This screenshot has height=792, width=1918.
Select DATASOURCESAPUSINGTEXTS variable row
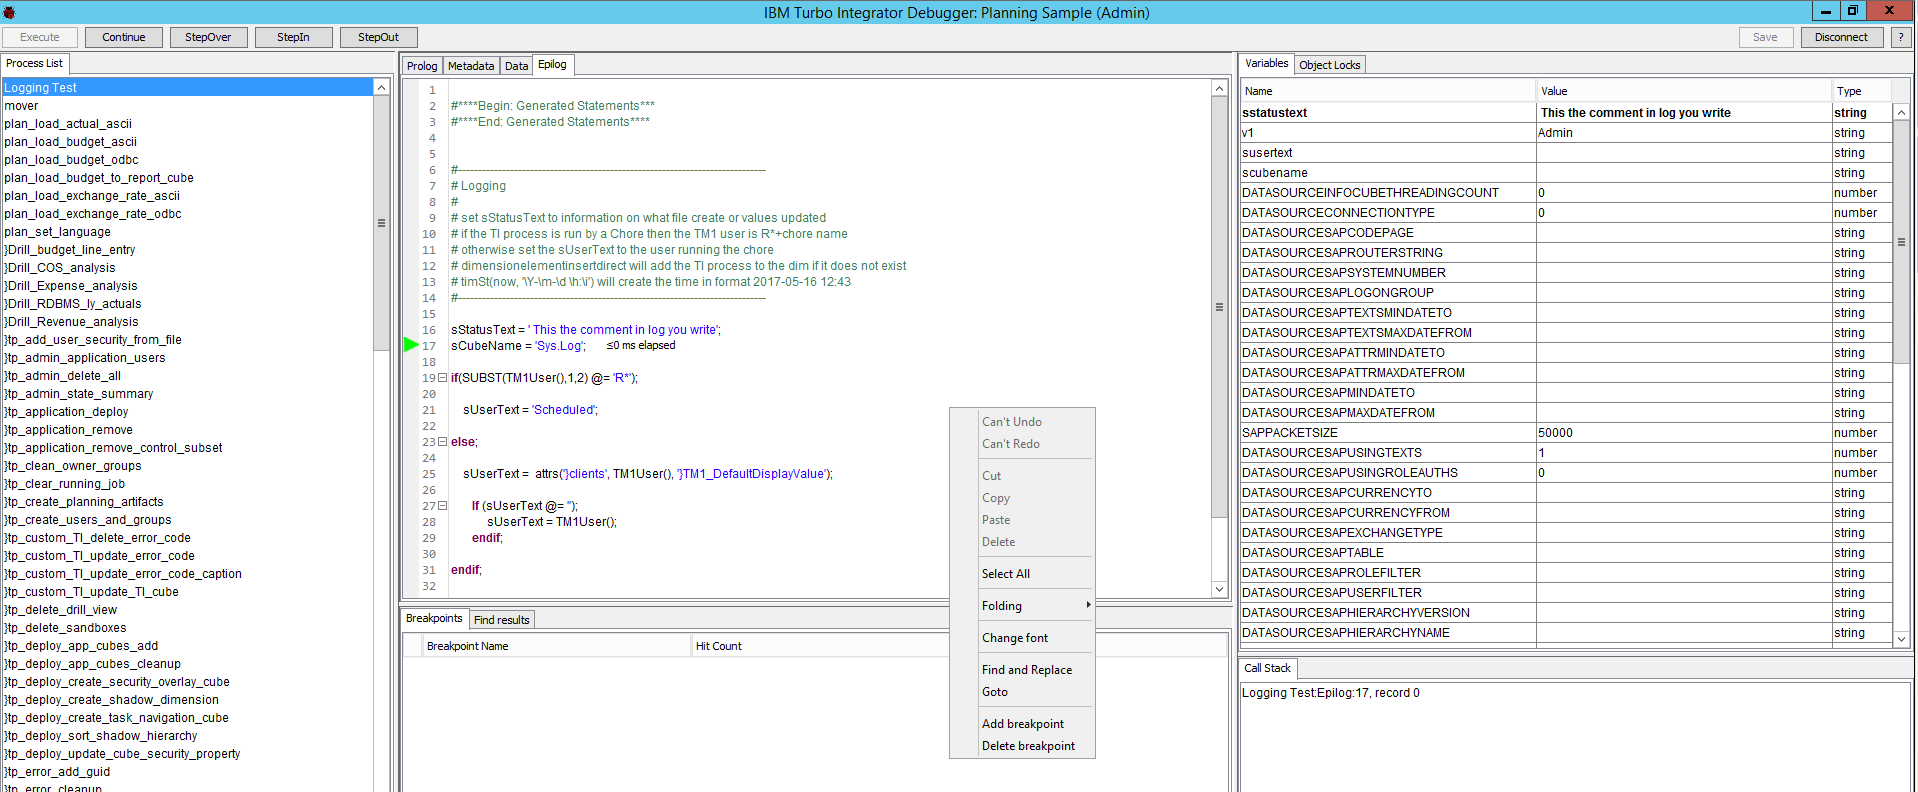[x=1566, y=453]
